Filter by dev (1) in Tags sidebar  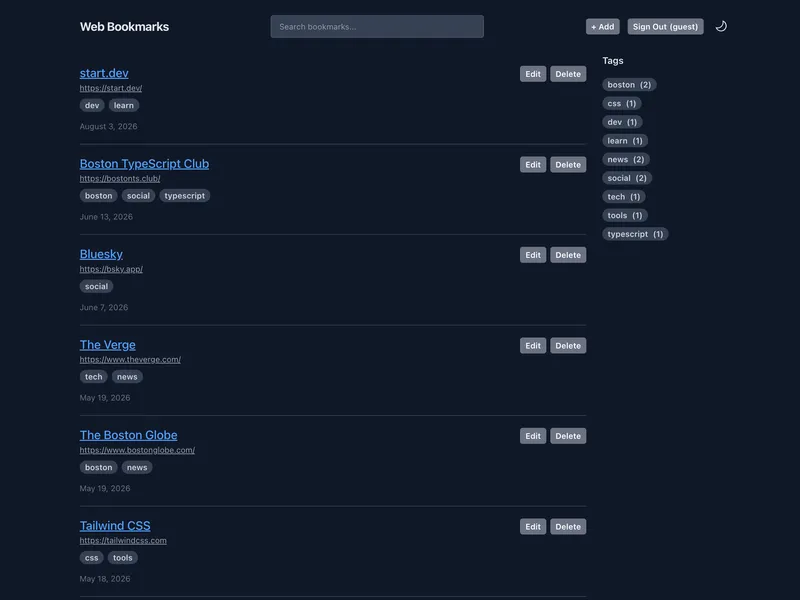coord(622,122)
